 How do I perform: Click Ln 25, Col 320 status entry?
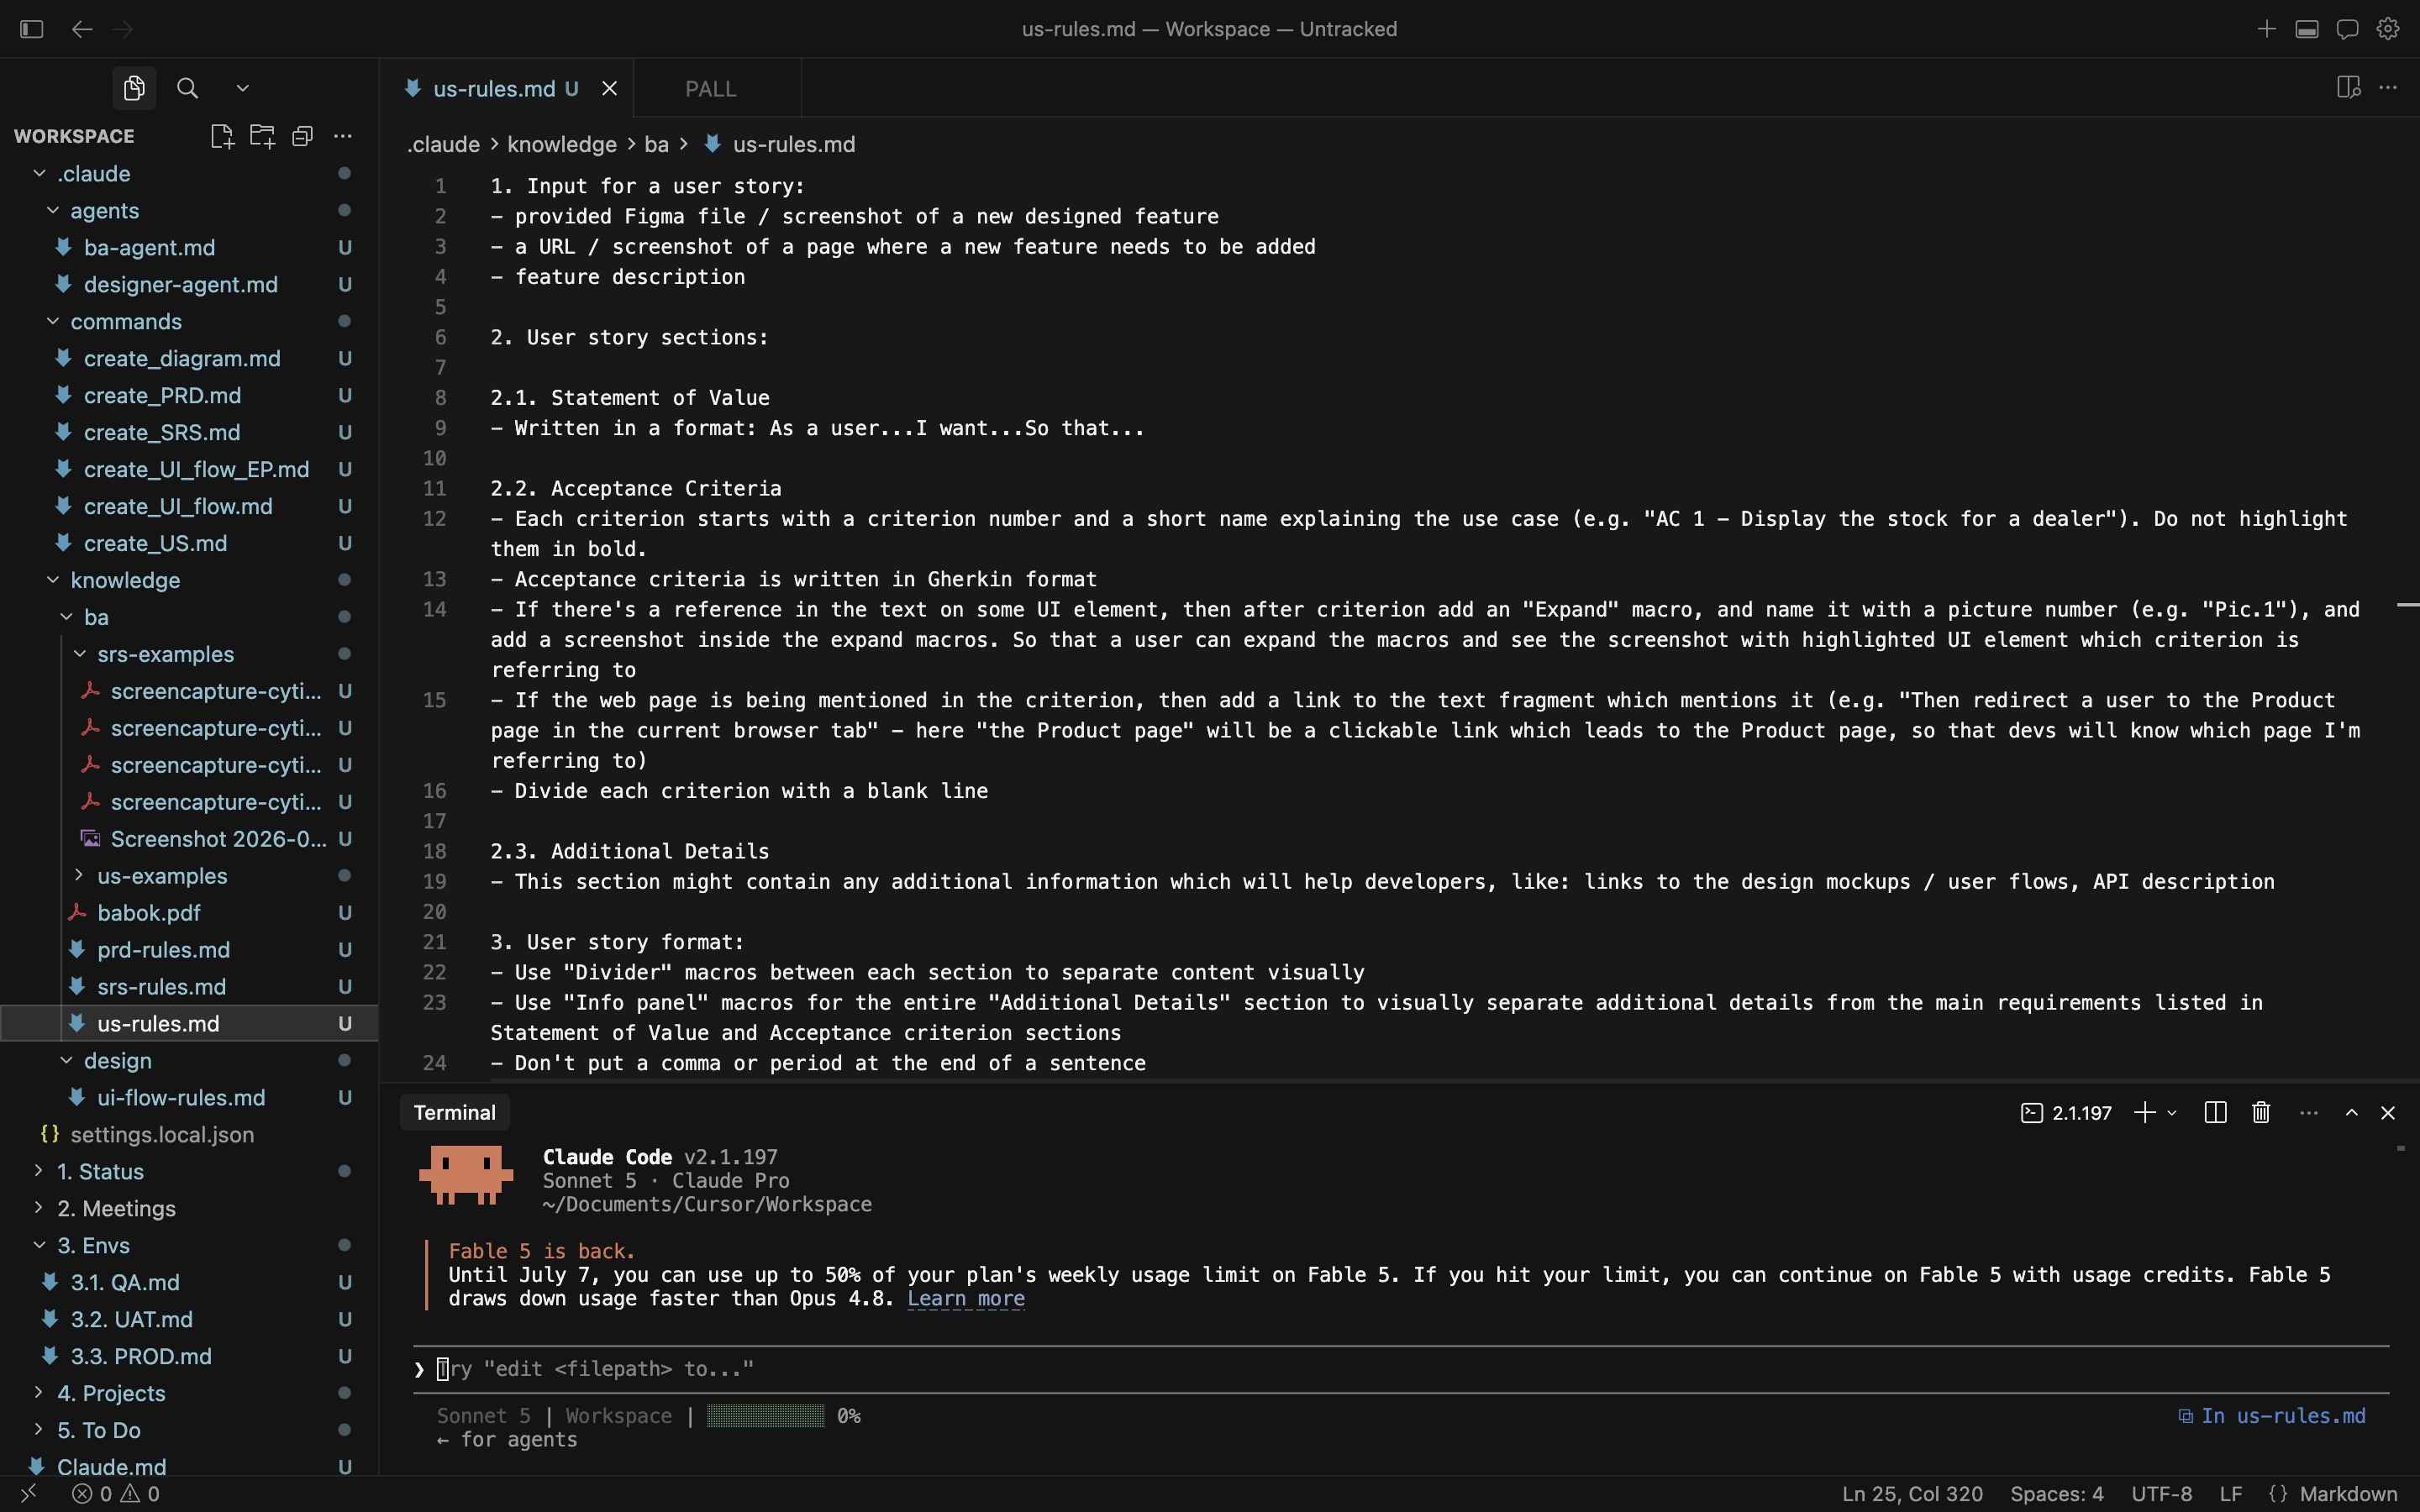click(1912, 1493)
